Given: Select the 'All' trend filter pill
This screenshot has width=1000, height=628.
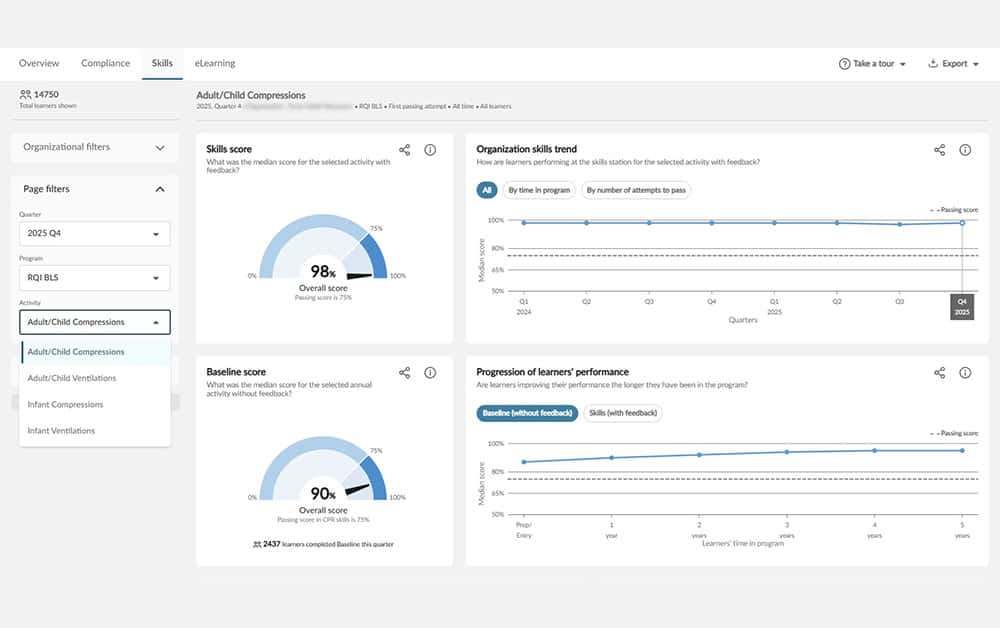Looking at the screenshot, I should tap(487, 190).
